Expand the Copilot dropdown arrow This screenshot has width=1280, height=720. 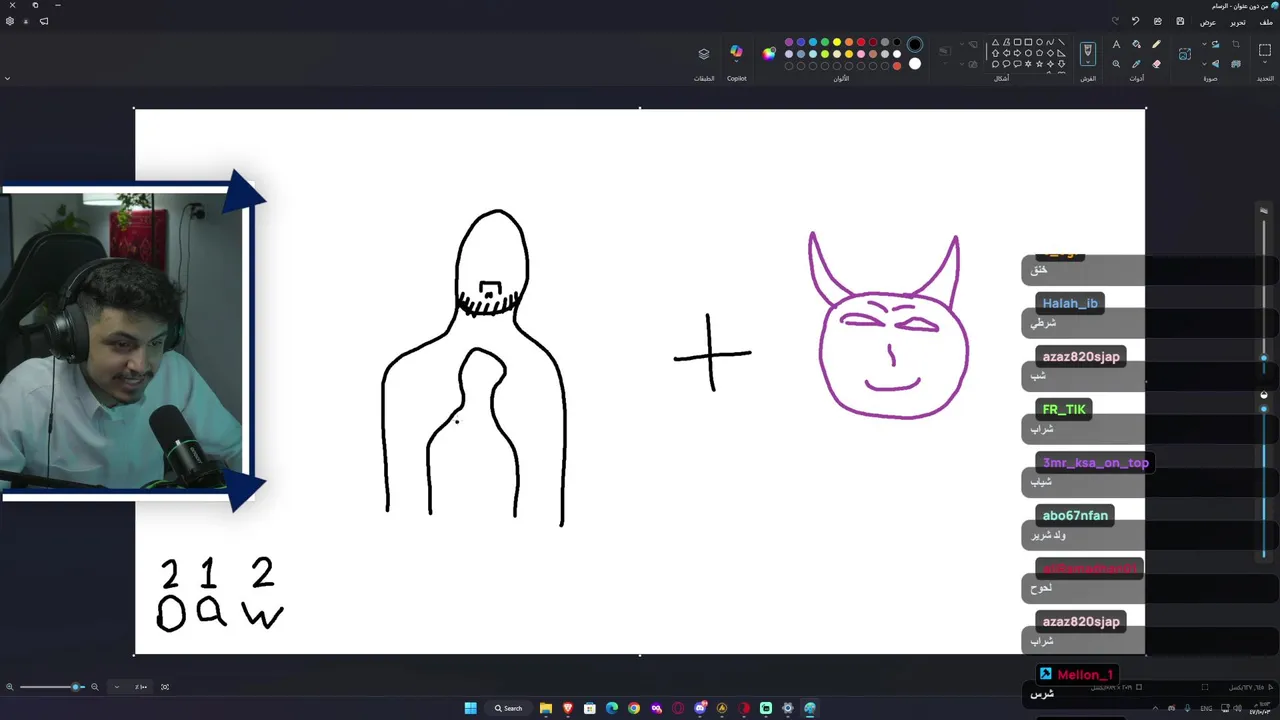pos(736,61)
